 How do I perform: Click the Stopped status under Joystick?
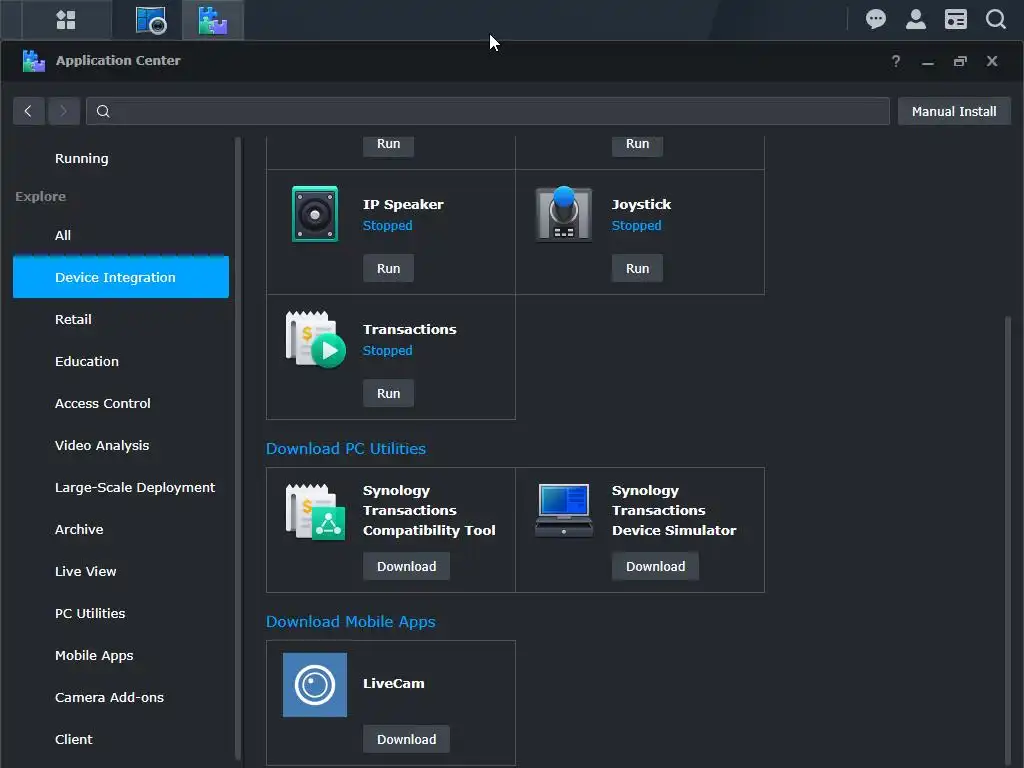pos(636,225)
